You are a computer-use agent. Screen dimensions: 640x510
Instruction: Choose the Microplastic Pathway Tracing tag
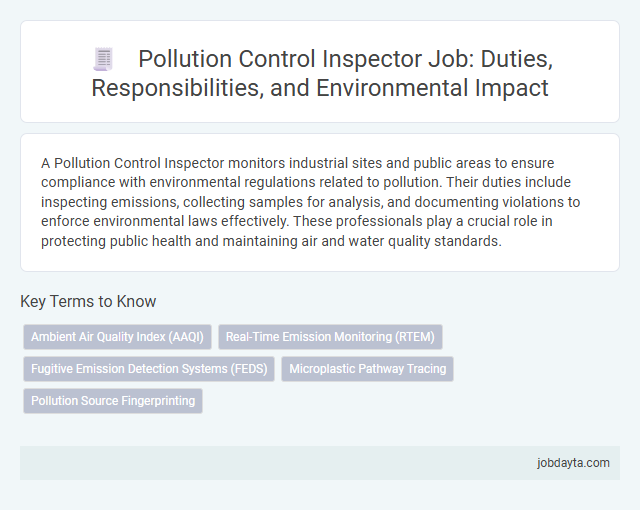pos(367,369)
